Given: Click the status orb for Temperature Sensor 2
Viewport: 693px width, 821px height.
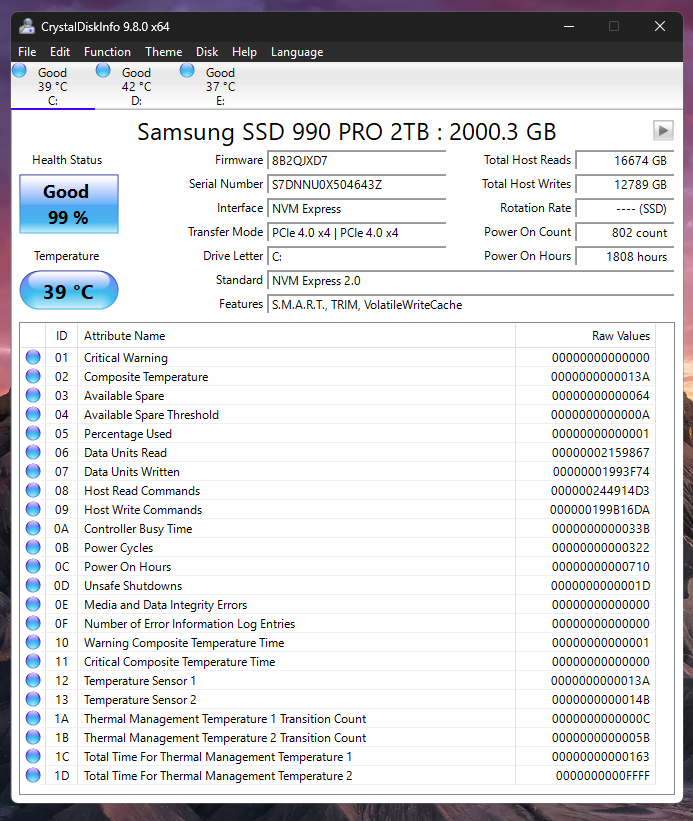Looking at the screenshot, I should click(x=33, y=699).
